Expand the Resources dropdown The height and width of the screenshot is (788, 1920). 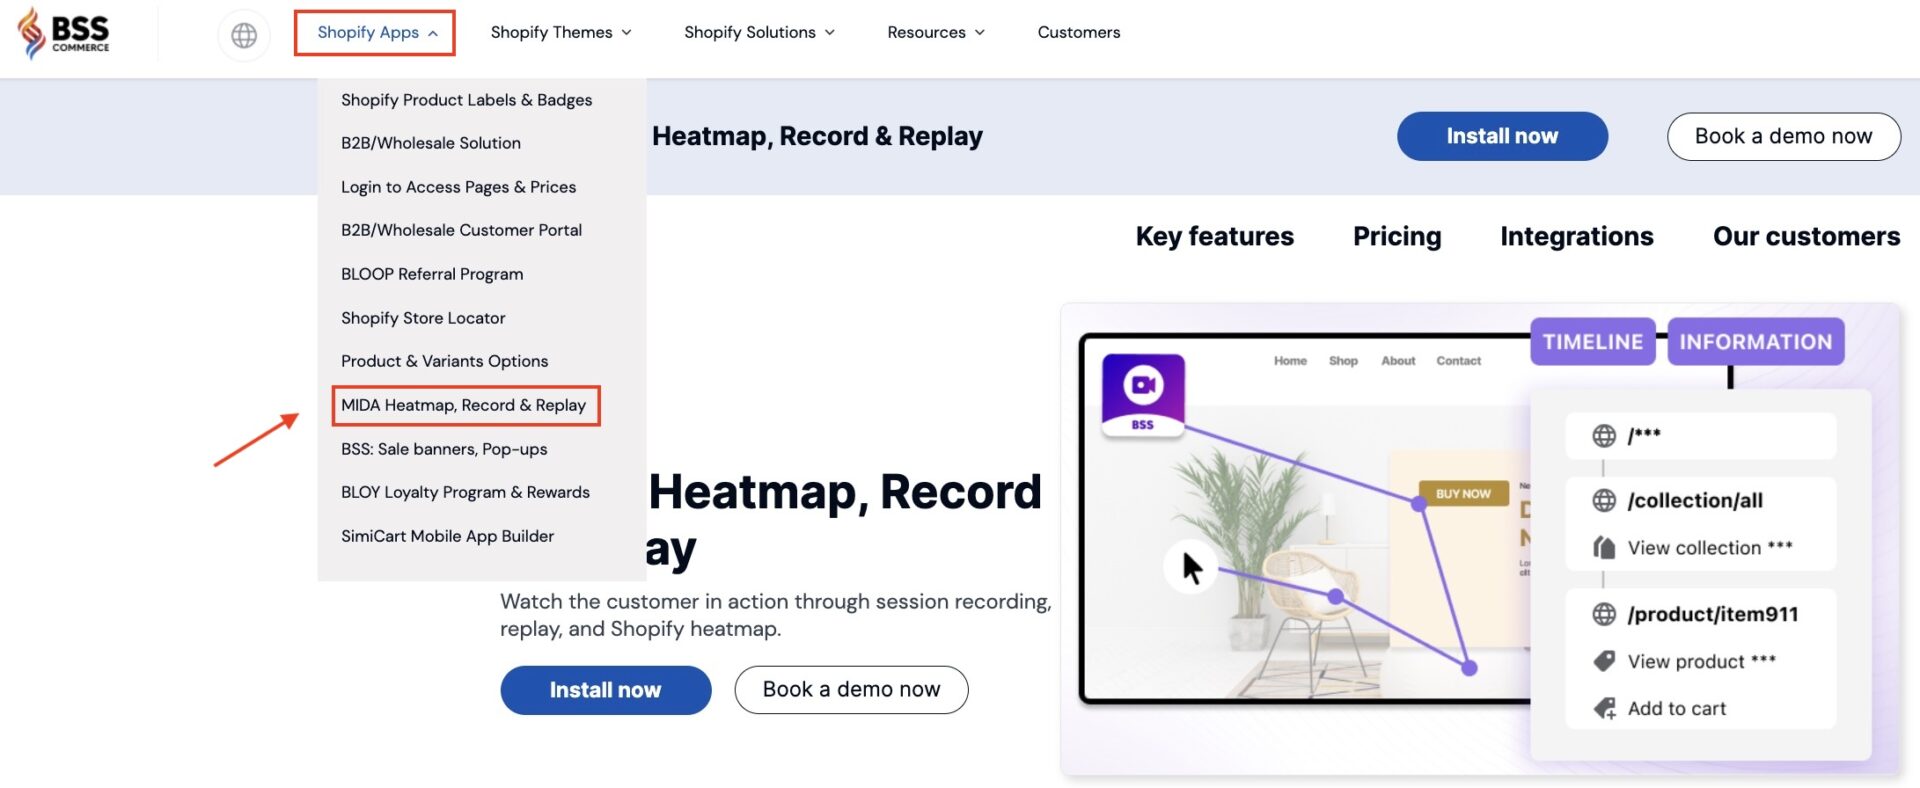pyautogui.click(x=936, y=32)
